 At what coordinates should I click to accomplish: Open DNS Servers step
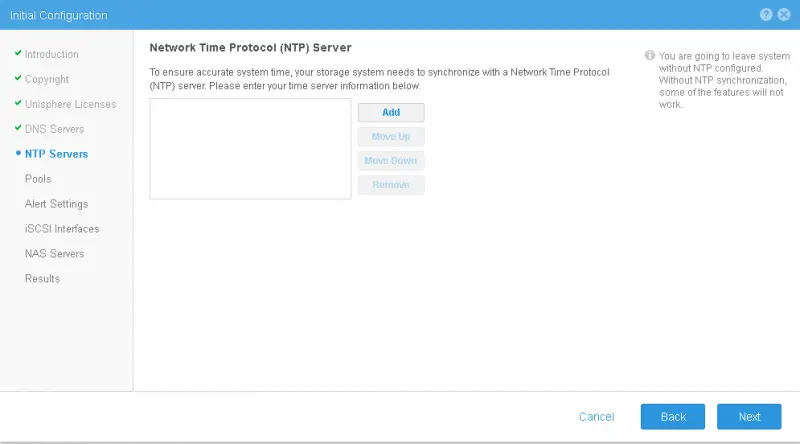coord(54,129)
